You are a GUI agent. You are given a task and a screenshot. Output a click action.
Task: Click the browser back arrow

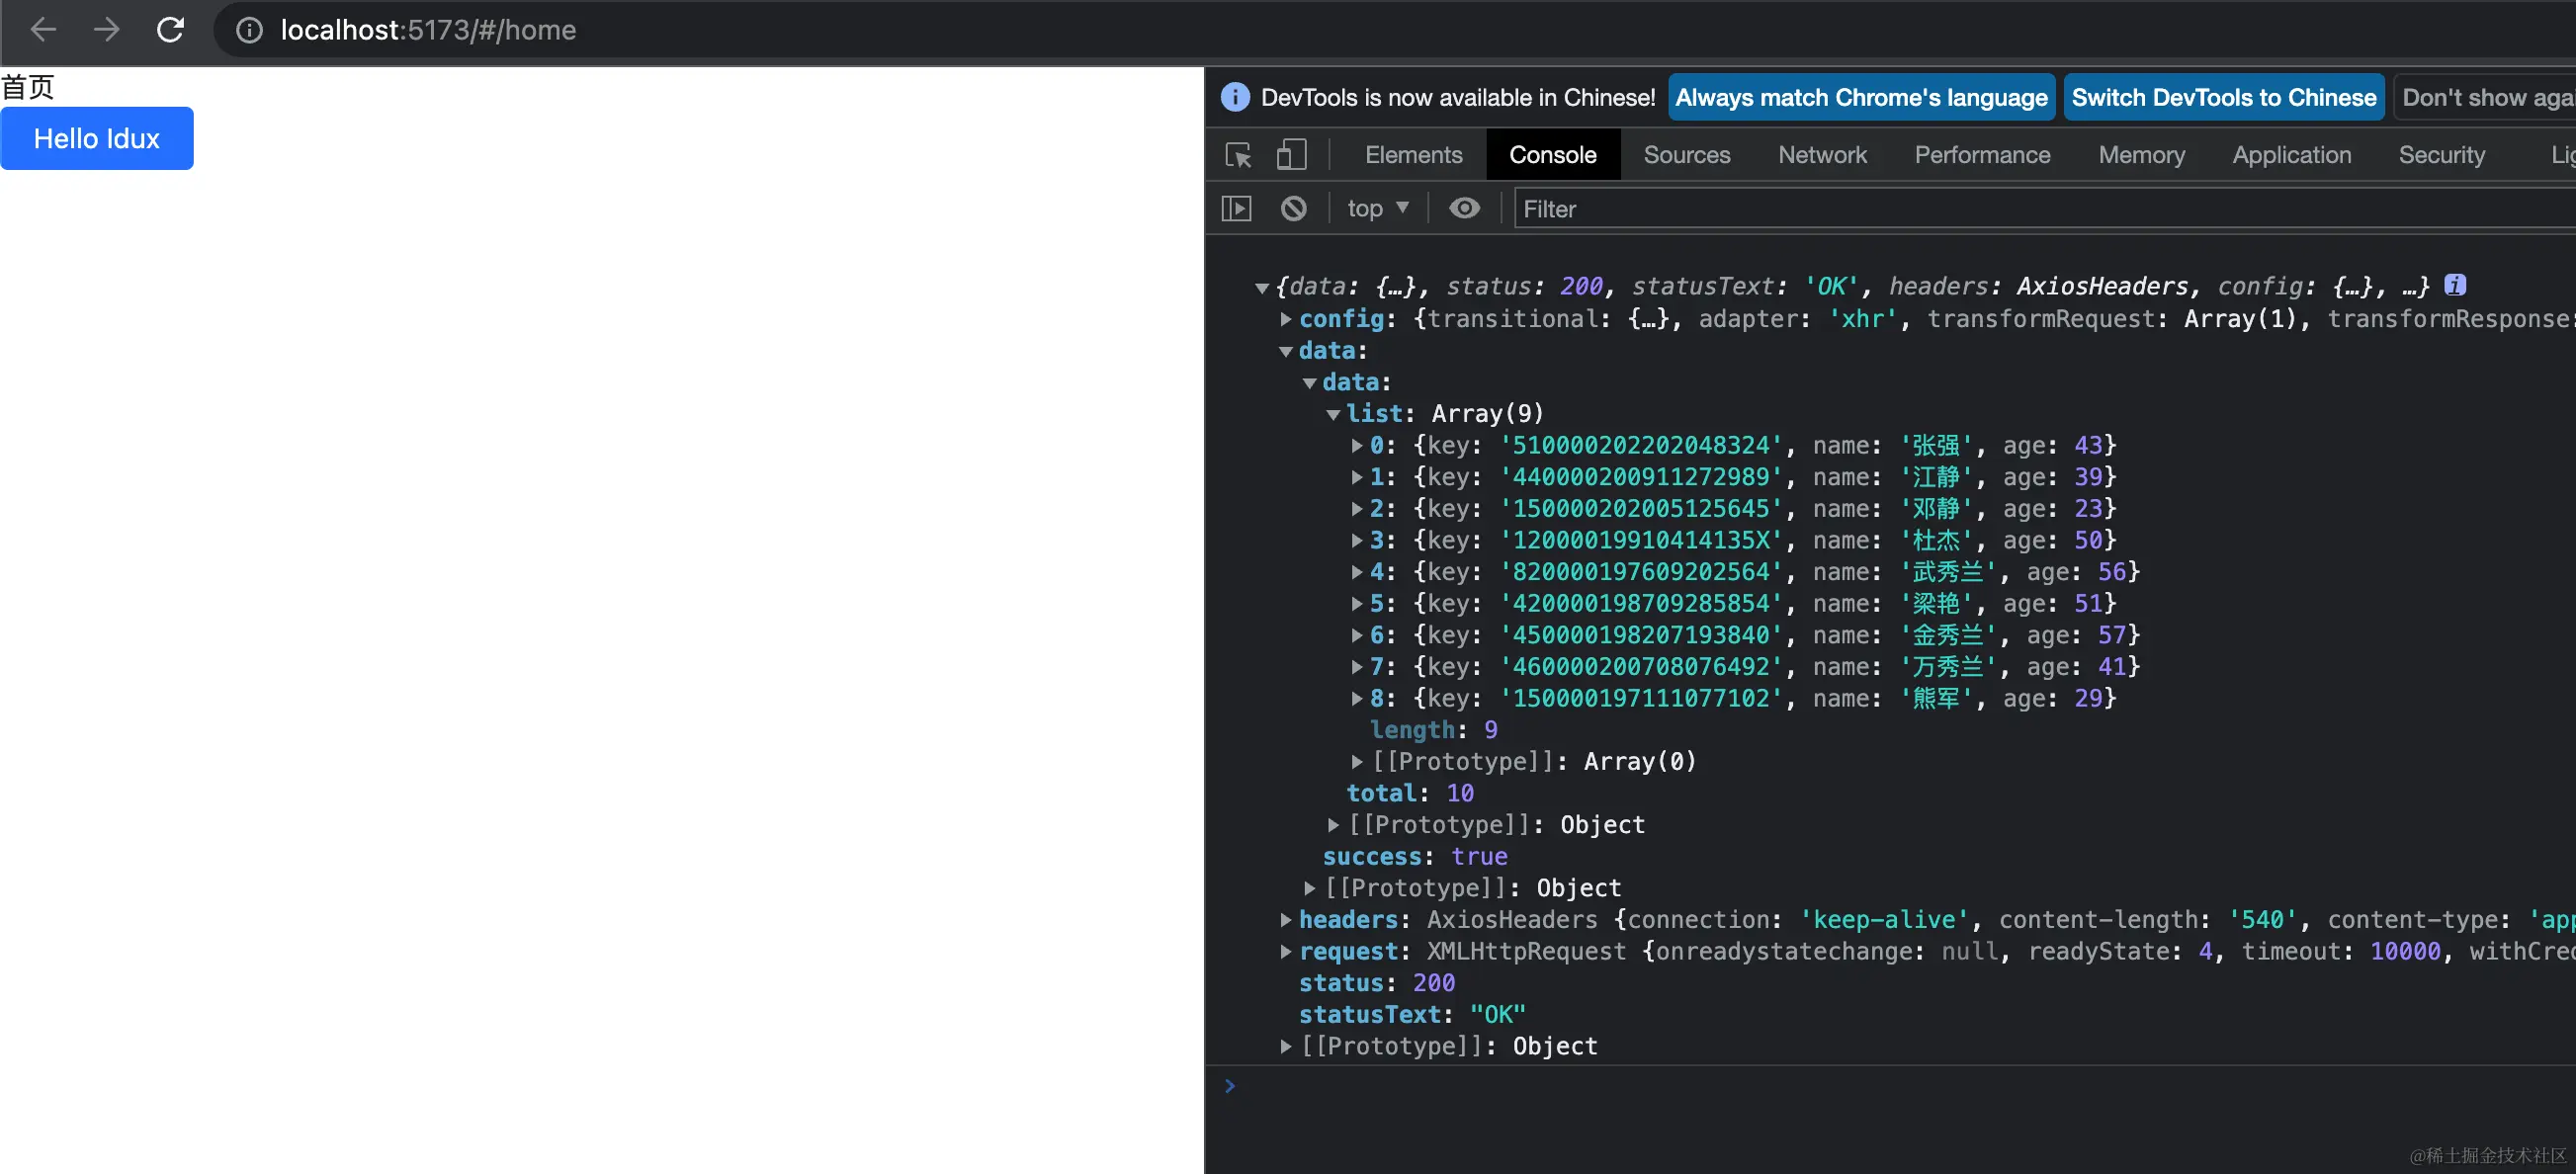pos(43,30)
